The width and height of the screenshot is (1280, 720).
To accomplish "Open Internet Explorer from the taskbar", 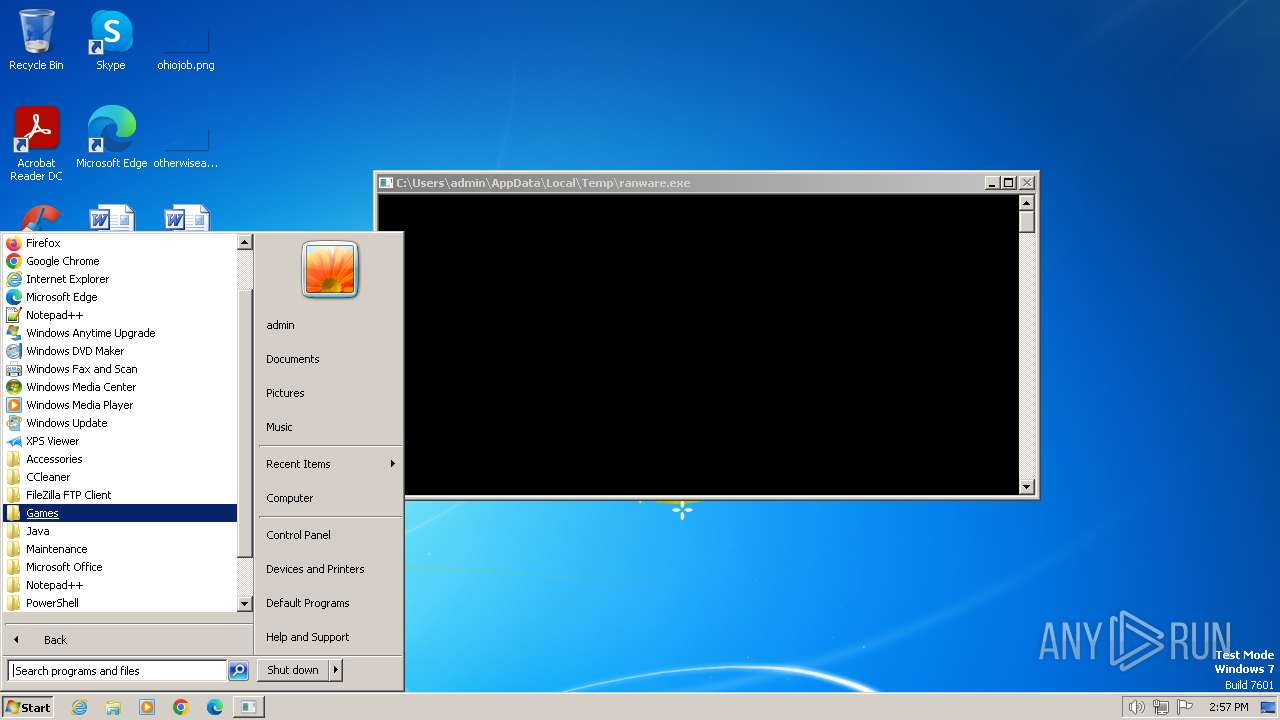I will [79, 707].
